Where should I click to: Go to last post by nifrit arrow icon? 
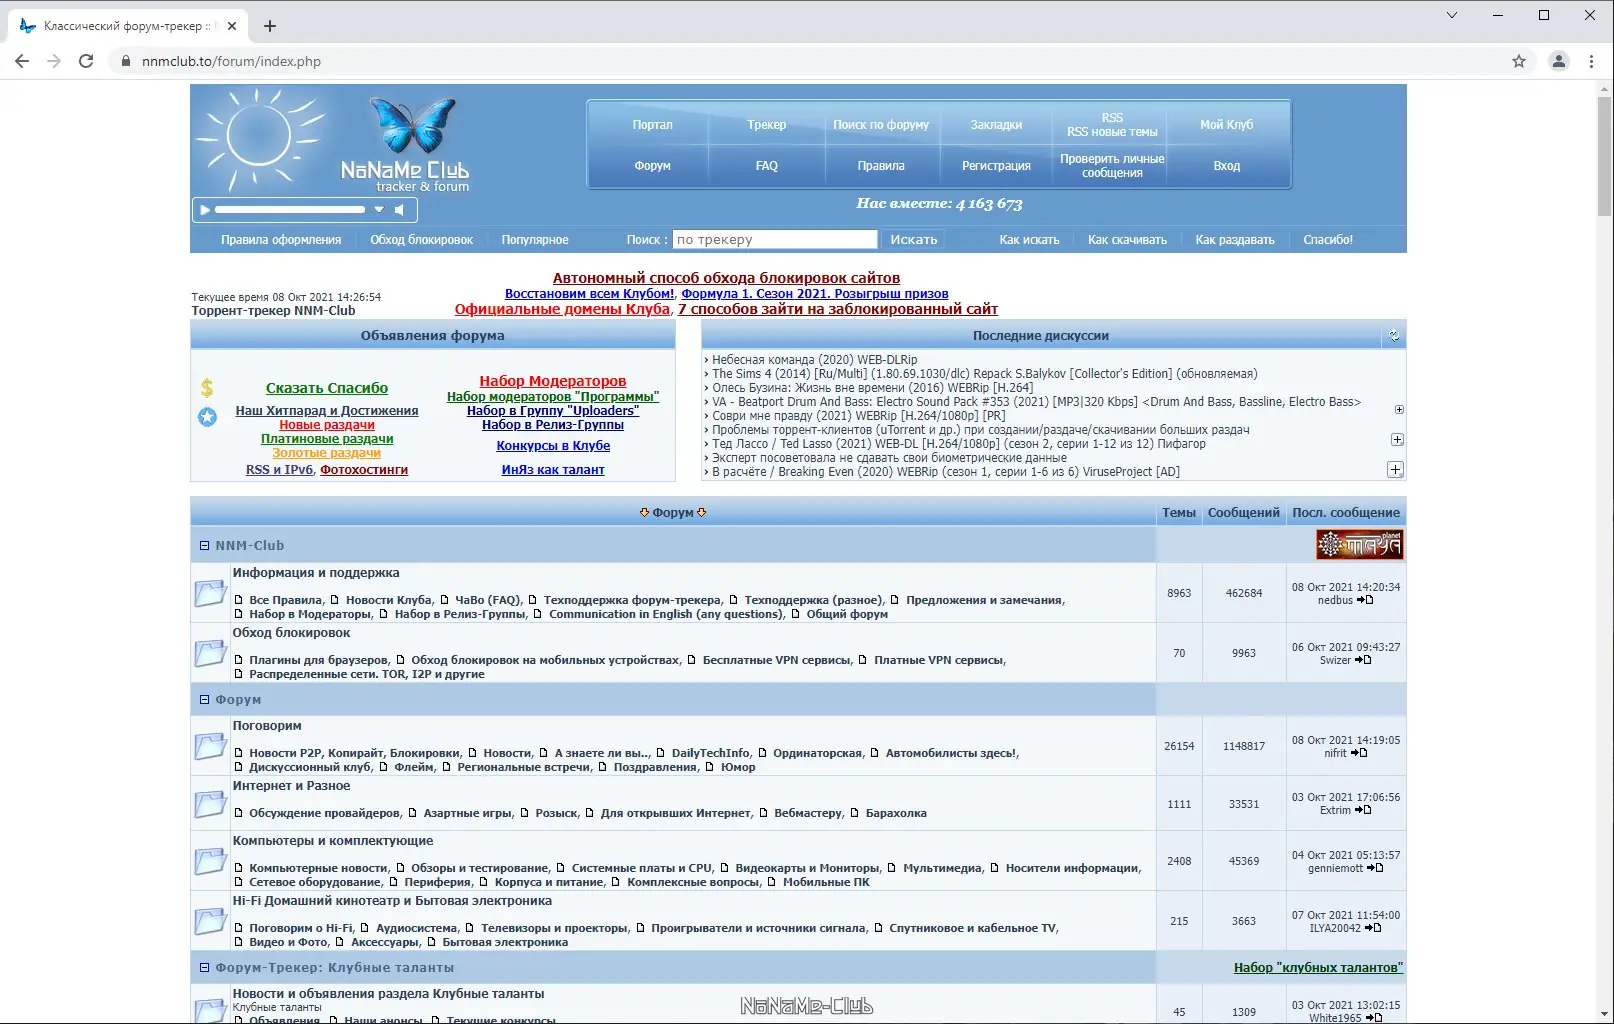[x=1359, y=753]
